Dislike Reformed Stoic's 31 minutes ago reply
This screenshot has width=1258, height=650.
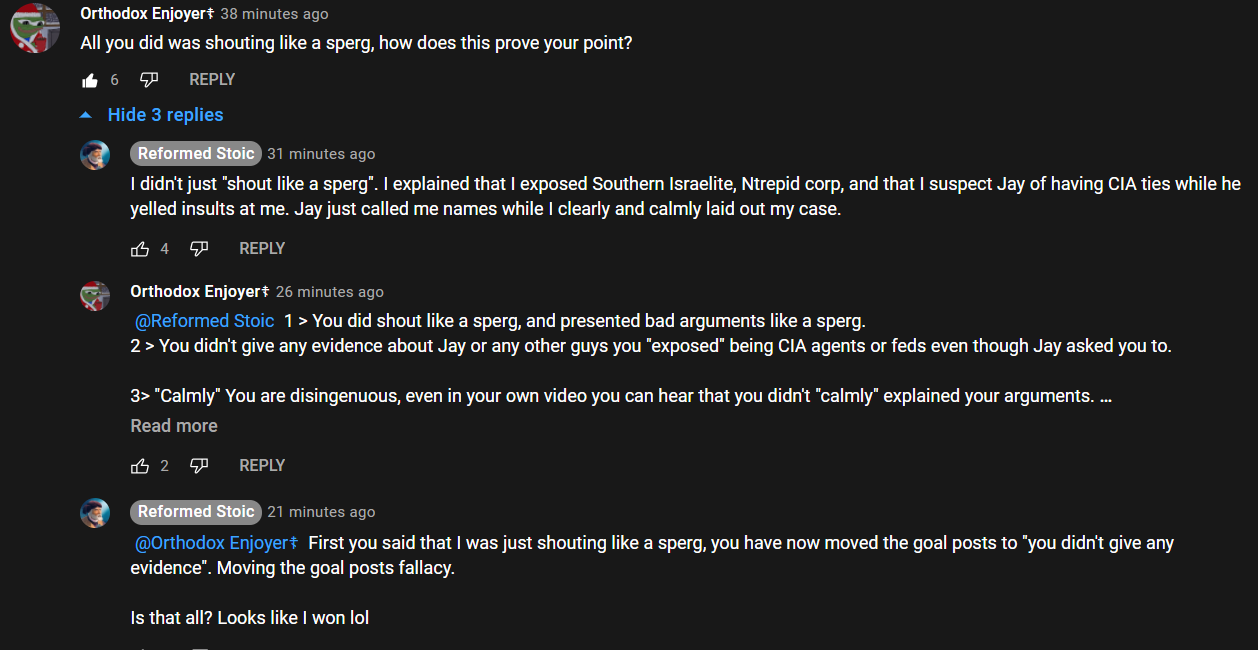pyautogui.click(x=199, y=249)
